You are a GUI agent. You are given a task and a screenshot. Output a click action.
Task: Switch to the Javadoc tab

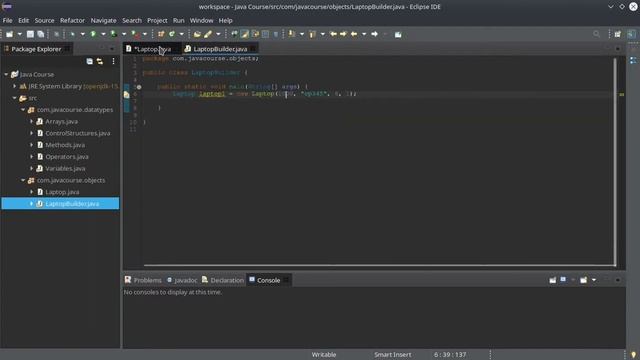point(182,280)
